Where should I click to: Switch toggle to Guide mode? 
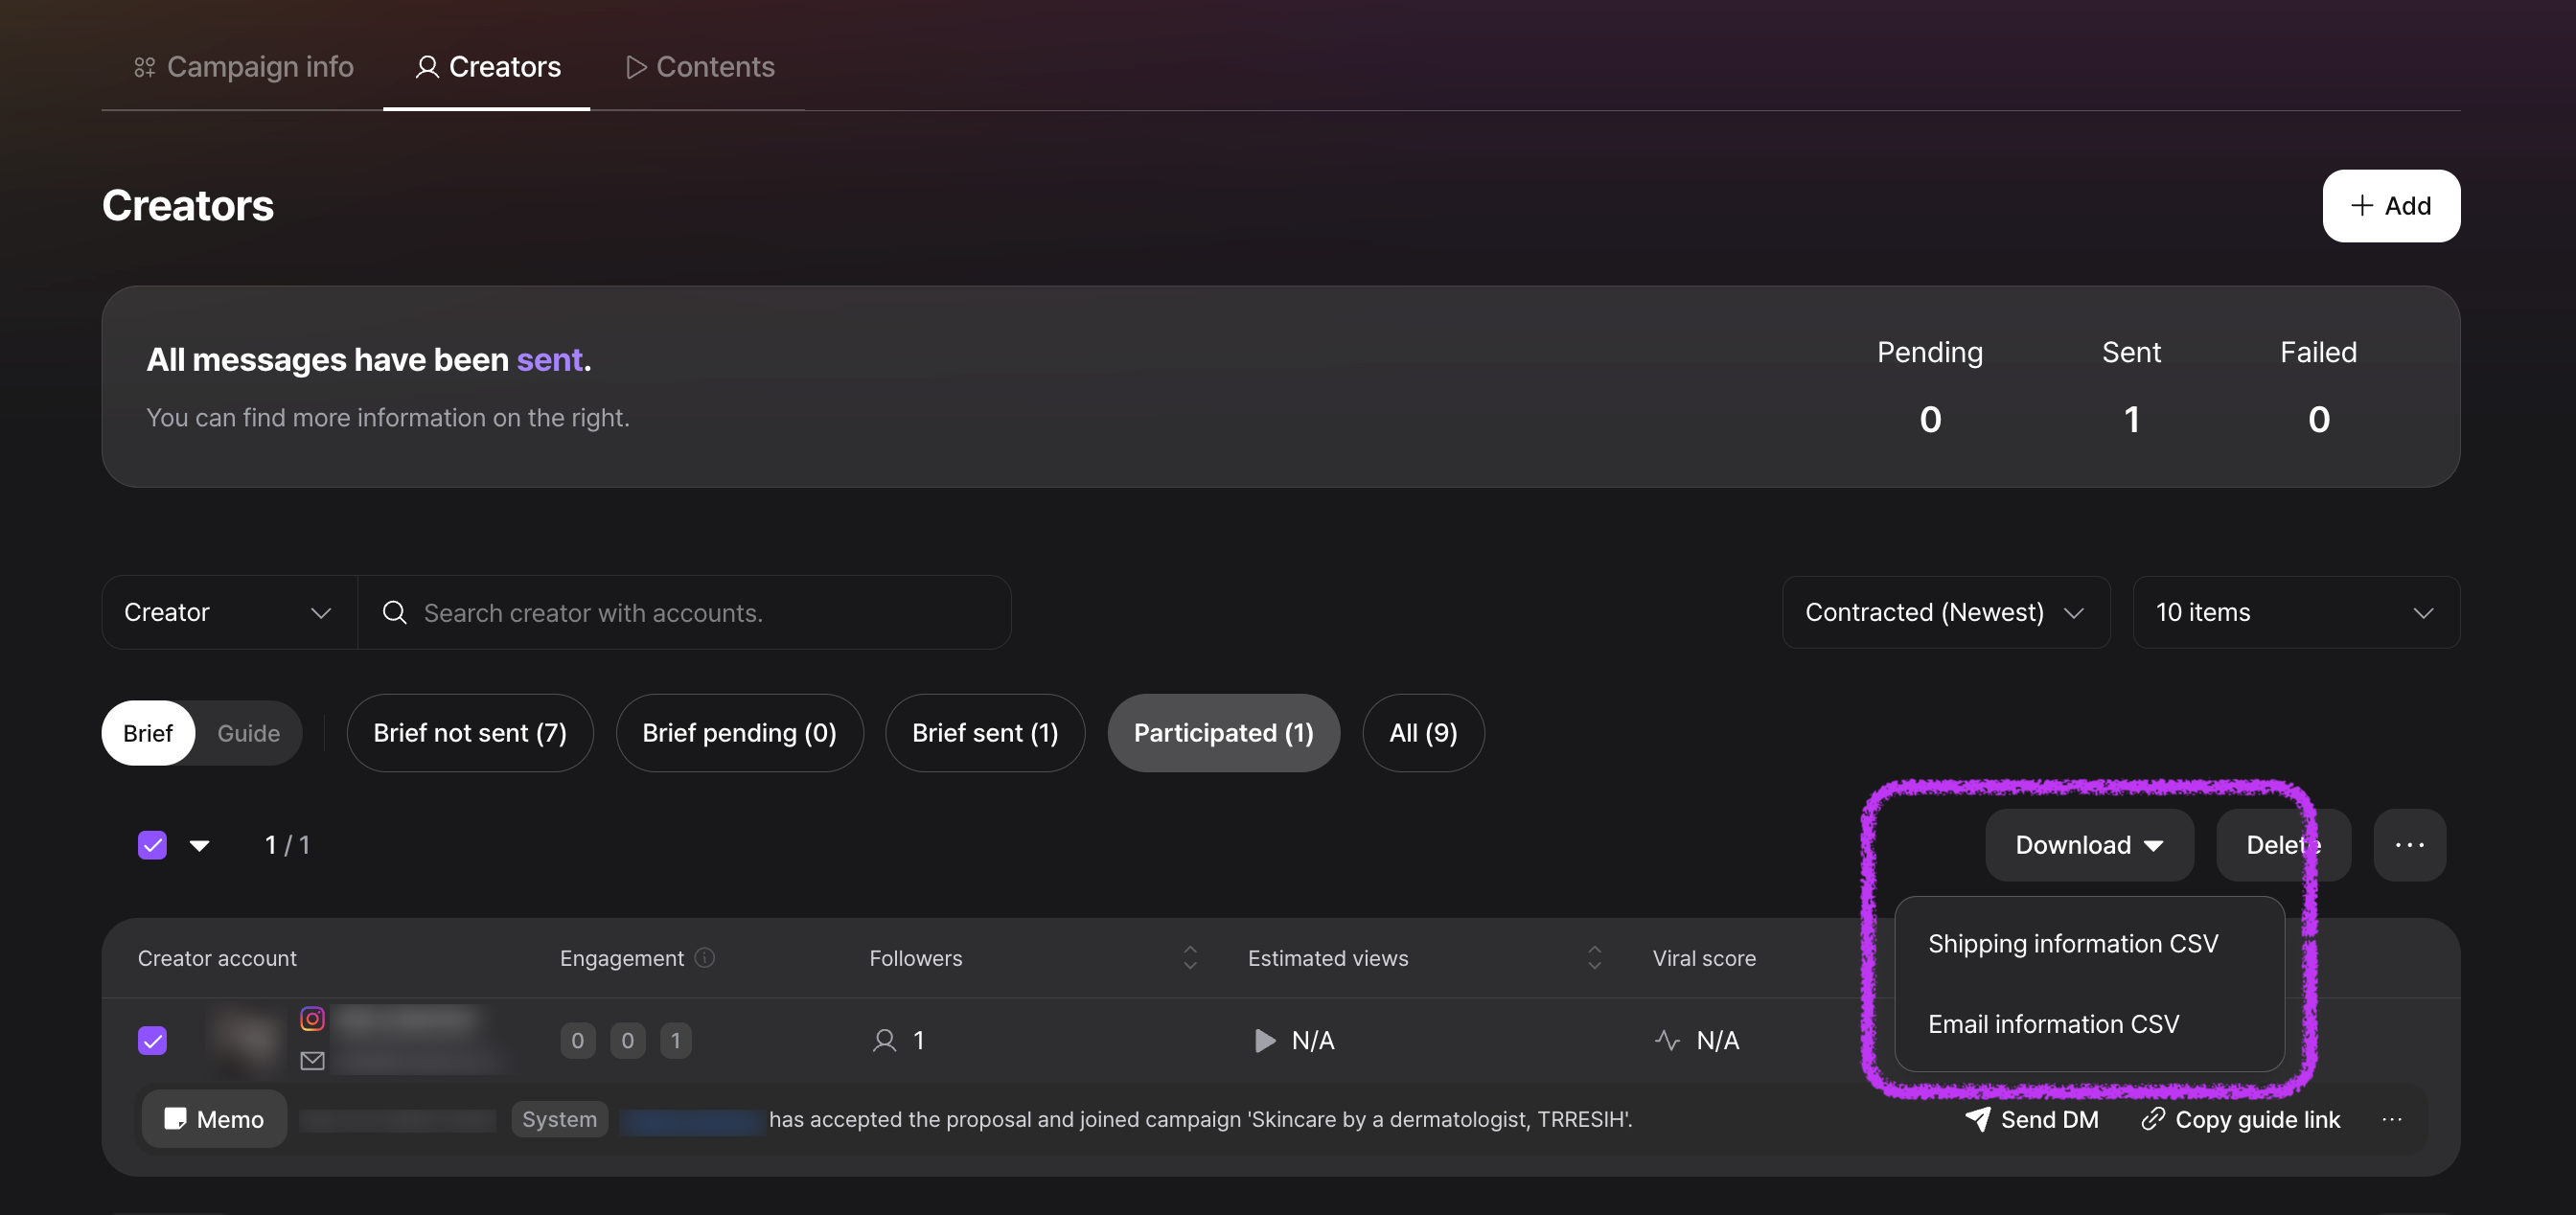(248, 733)
